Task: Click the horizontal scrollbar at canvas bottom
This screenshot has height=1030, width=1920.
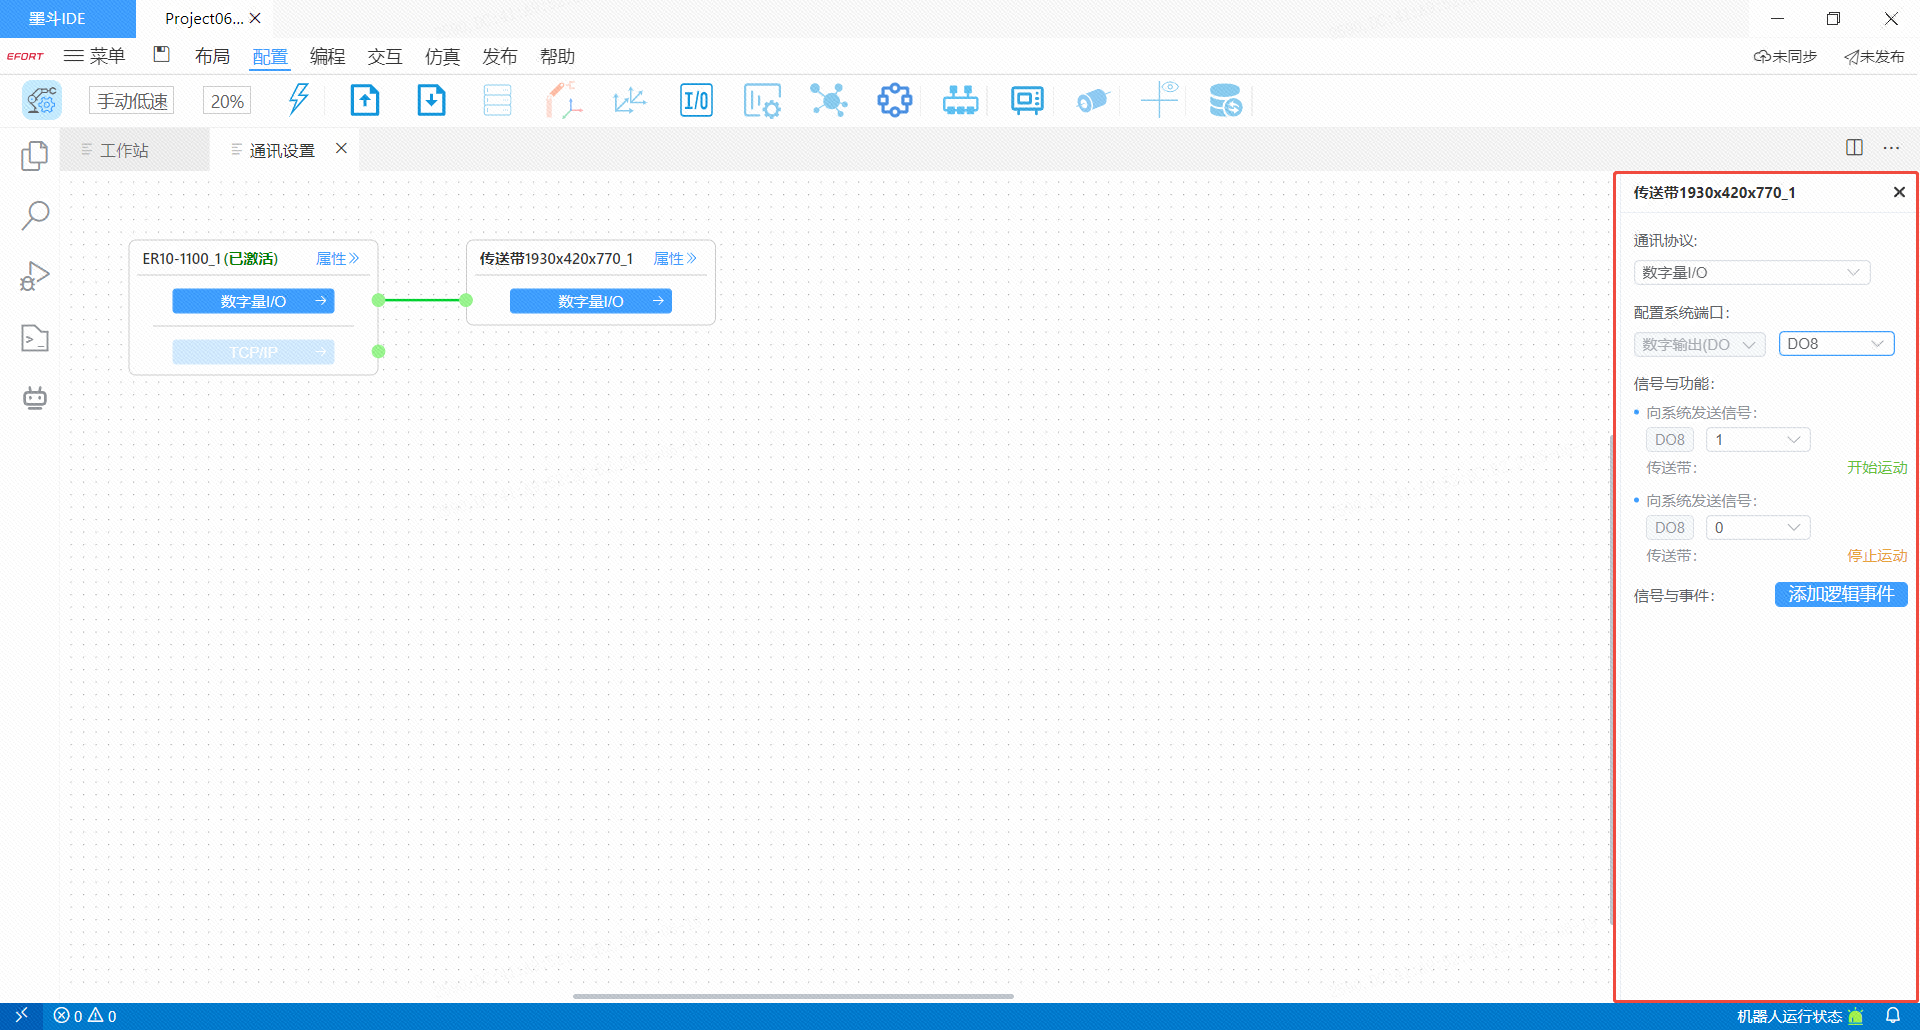Action: (x=793, y=996)
